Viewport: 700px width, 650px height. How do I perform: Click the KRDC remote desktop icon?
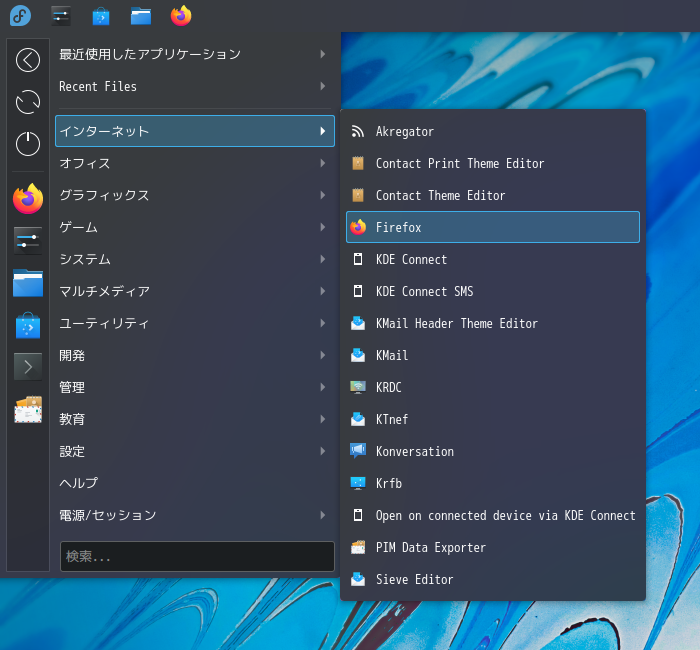click(358, 388)
